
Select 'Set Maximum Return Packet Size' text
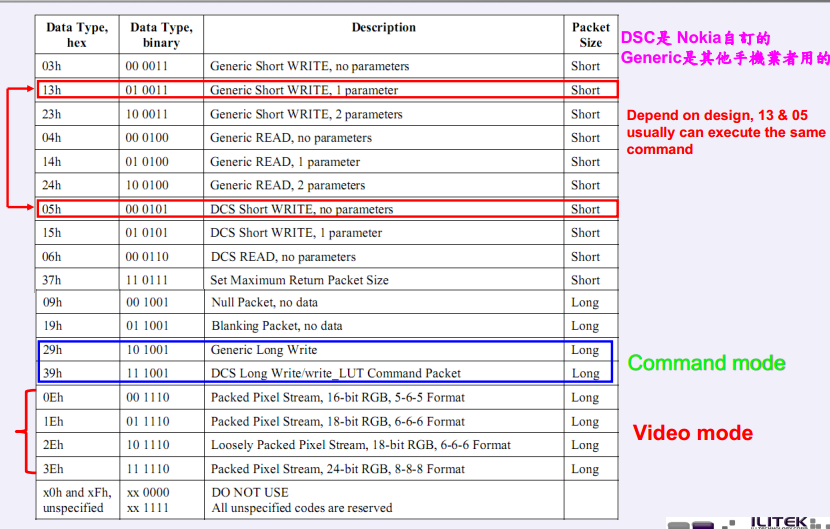pos(299,280)
